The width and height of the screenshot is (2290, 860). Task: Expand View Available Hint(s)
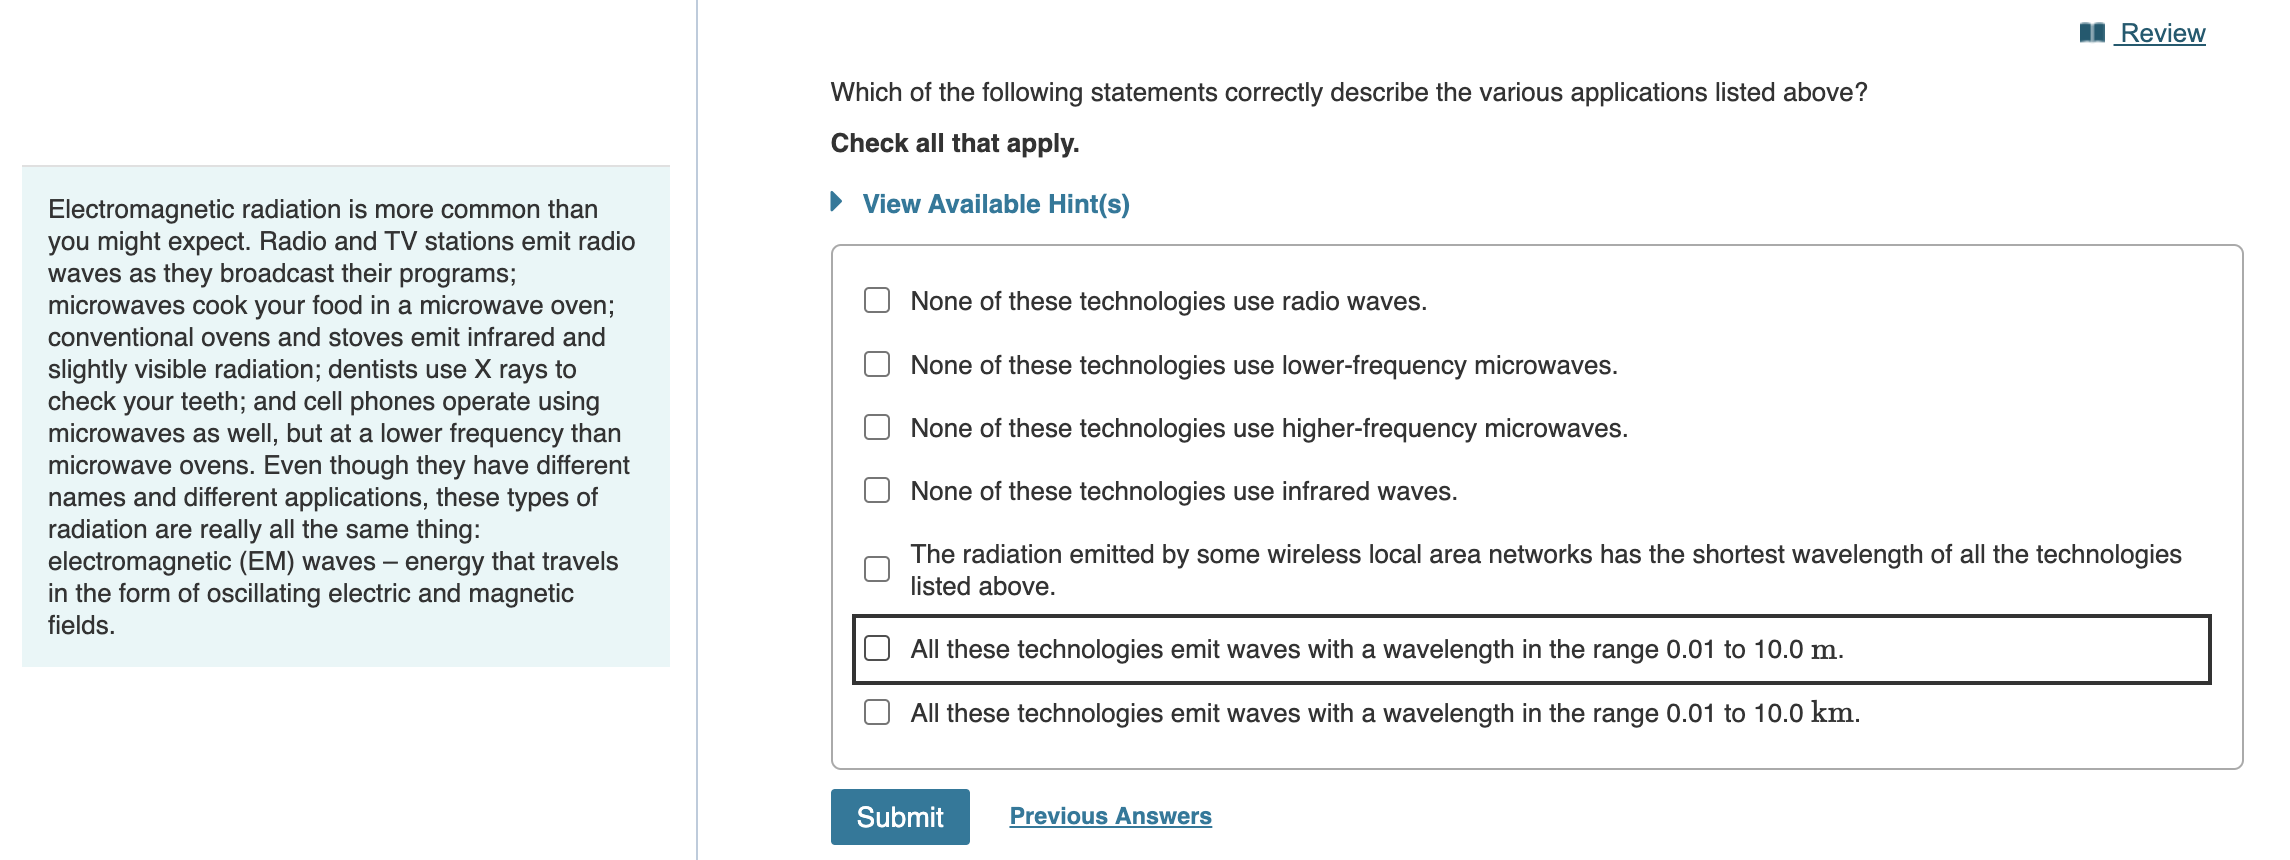click(x=995, y=204)
